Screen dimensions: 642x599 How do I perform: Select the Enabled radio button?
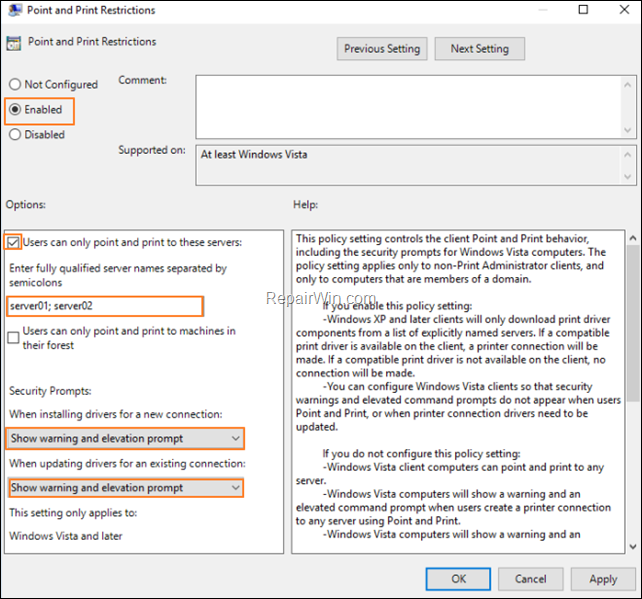coord(15,109)
